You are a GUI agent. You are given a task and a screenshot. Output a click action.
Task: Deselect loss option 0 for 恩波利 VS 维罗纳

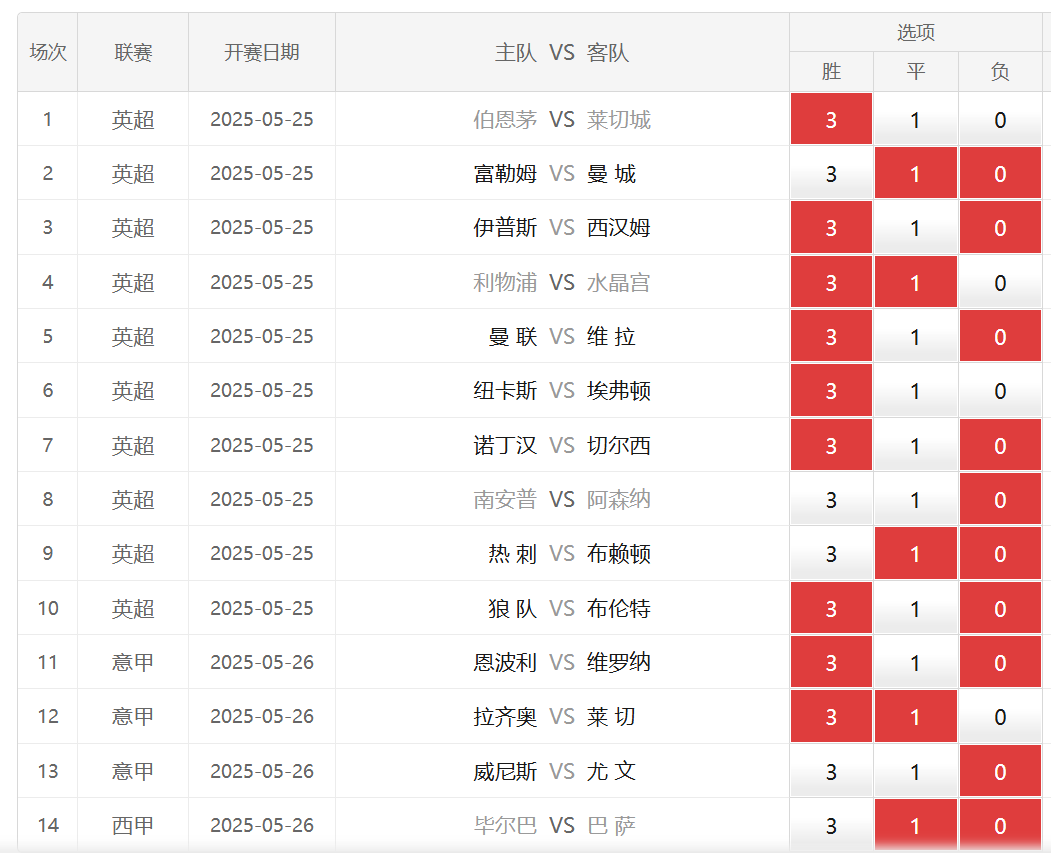1000,662
